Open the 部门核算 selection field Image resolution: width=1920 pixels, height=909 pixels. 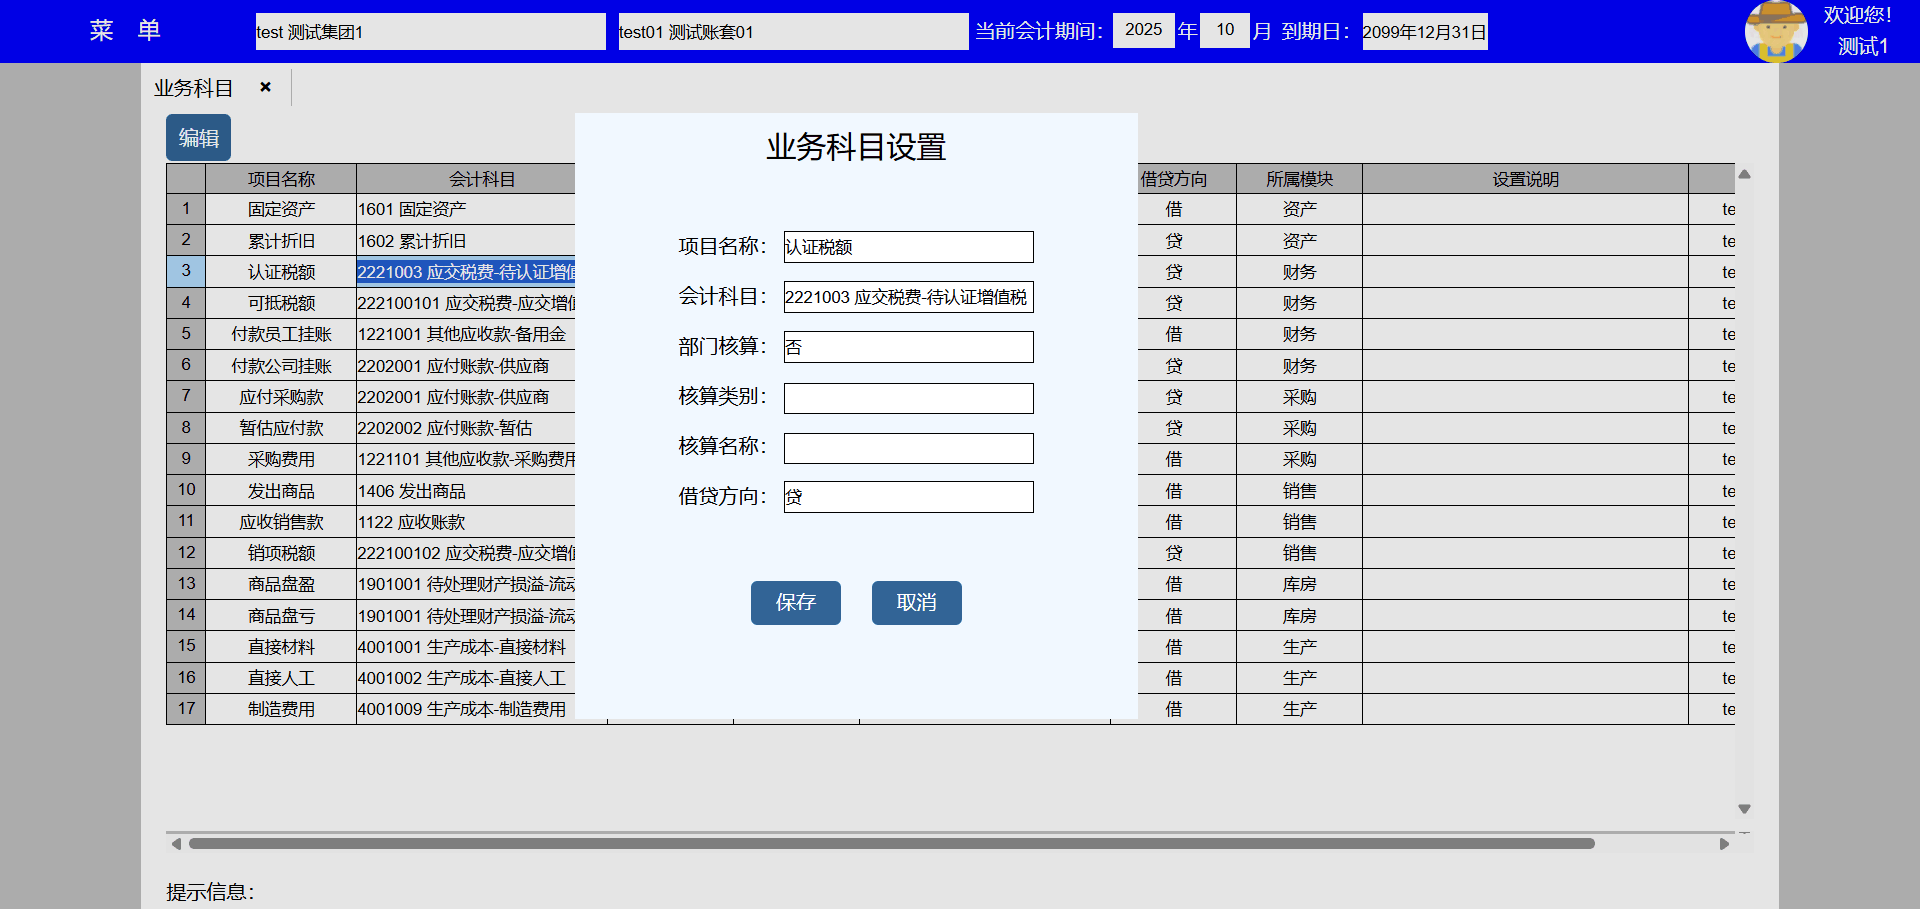pyautogui.click(x=908, y=347)
